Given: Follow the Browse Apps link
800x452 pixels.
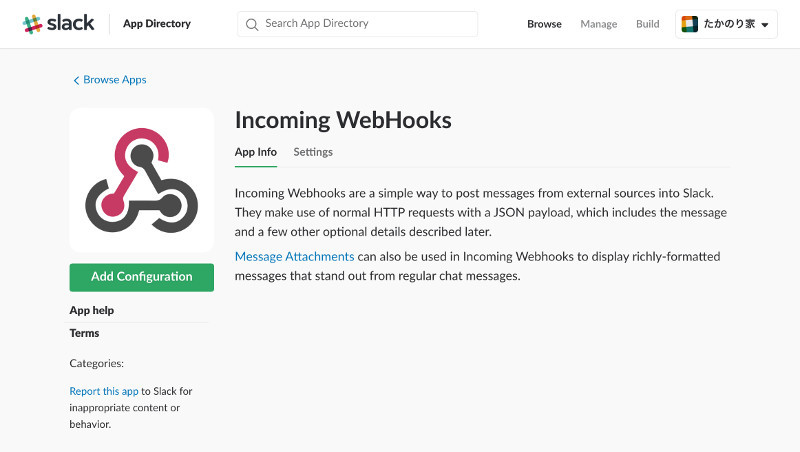Looking at the screenshot, I should 115,80.
